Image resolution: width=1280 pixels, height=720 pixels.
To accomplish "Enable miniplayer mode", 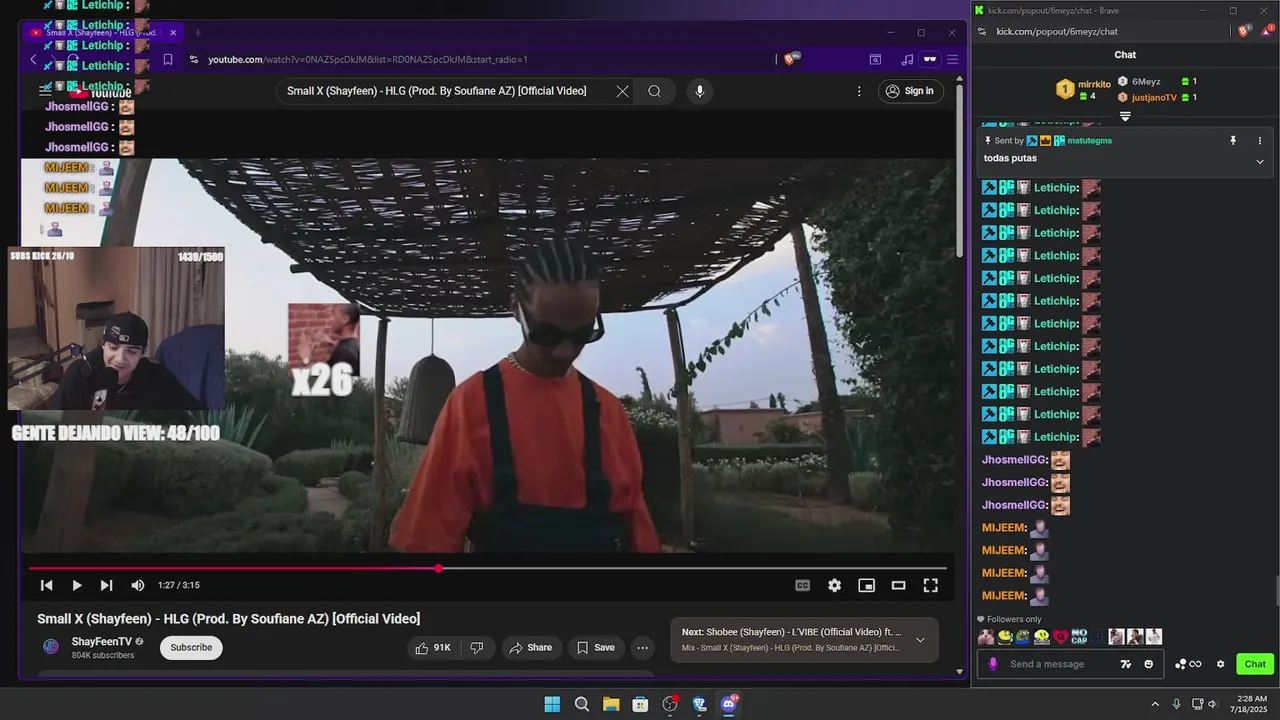I will coord(866,585).
